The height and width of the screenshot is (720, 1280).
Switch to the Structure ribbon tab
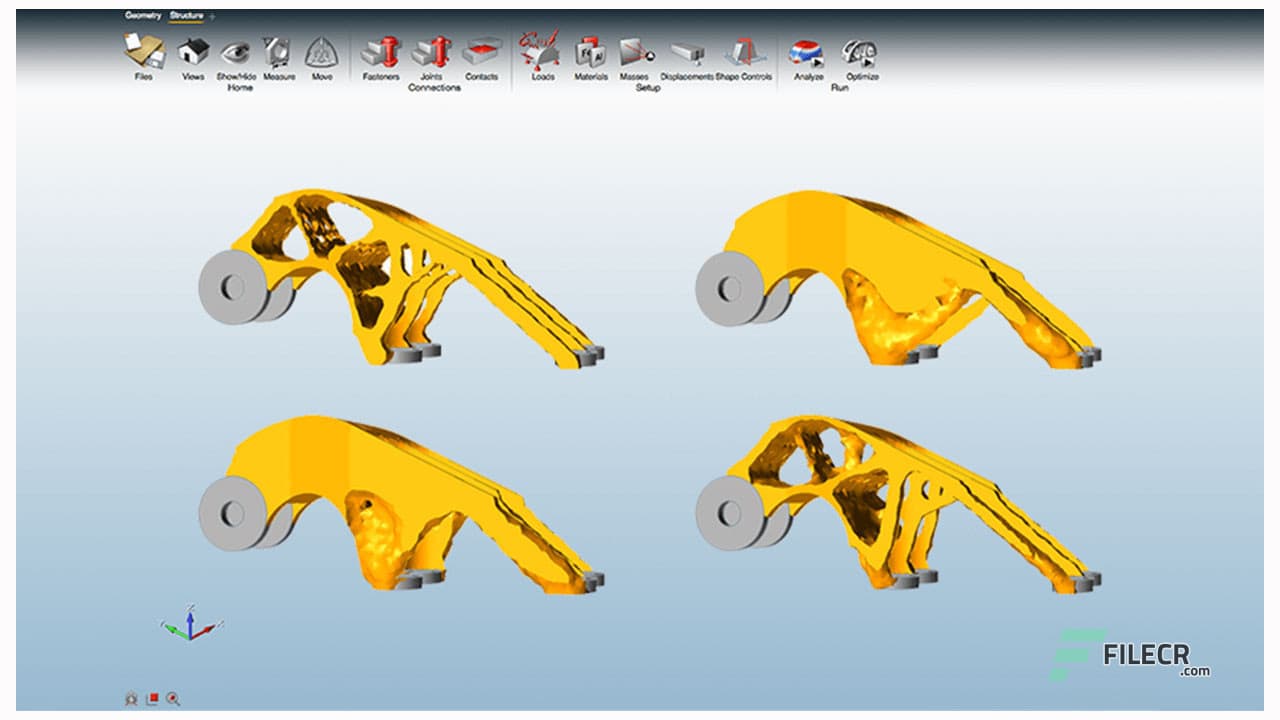[186, 16]
